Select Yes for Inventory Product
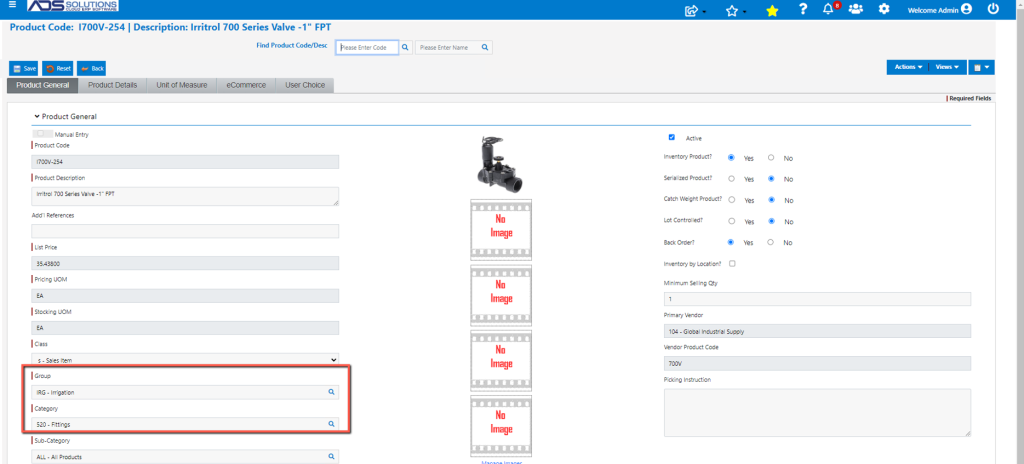1024x464 pixels. coord(731,157)
